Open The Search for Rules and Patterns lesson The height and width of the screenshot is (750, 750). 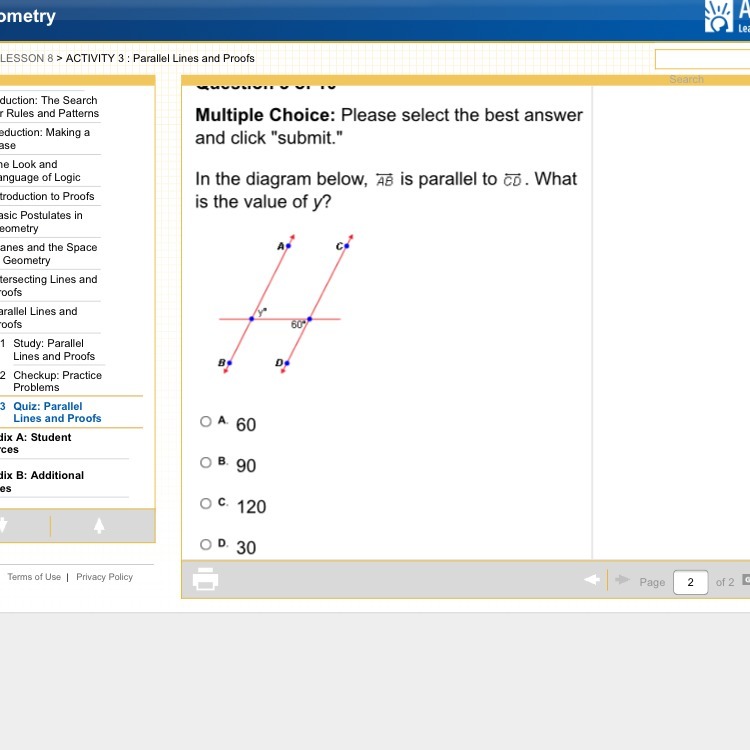point(49,107)
